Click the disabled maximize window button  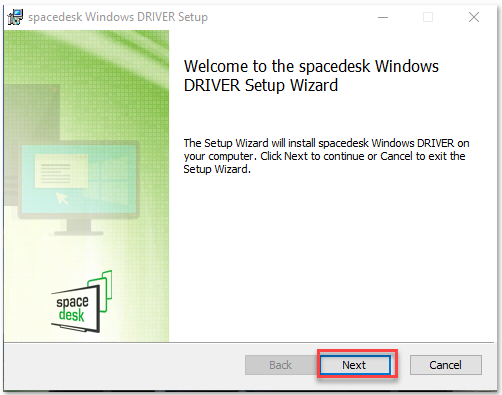tap(428, 17)
